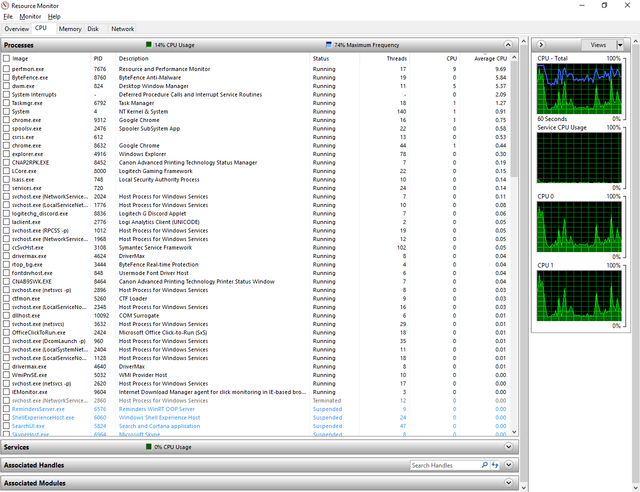Select the WmiPrvSE.exe process name
Viewport: 640px width, 492px height.
click(x=29, y=375)
